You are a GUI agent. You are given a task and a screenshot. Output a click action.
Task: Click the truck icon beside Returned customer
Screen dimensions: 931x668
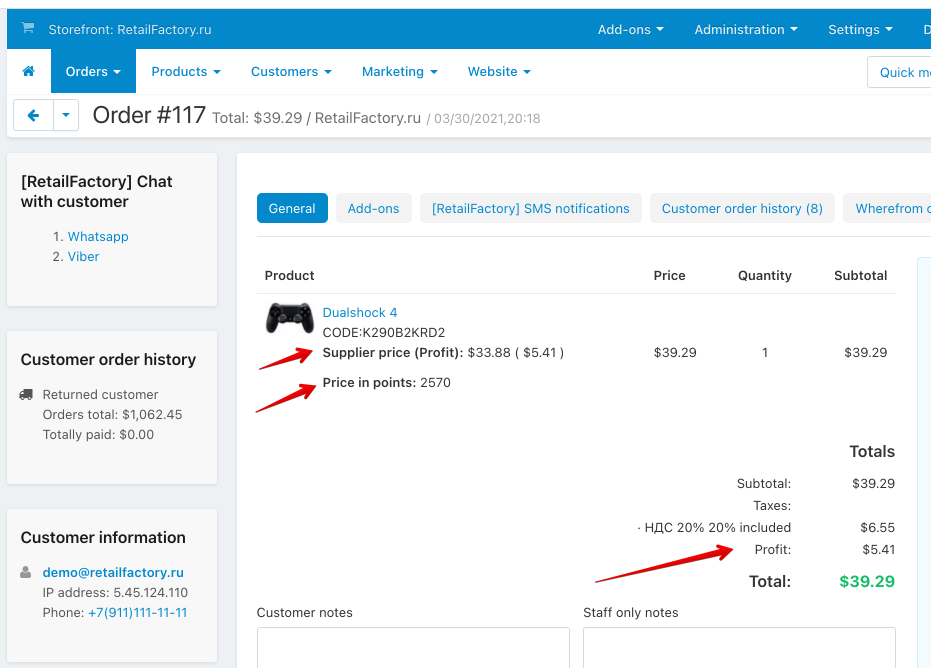26,395
